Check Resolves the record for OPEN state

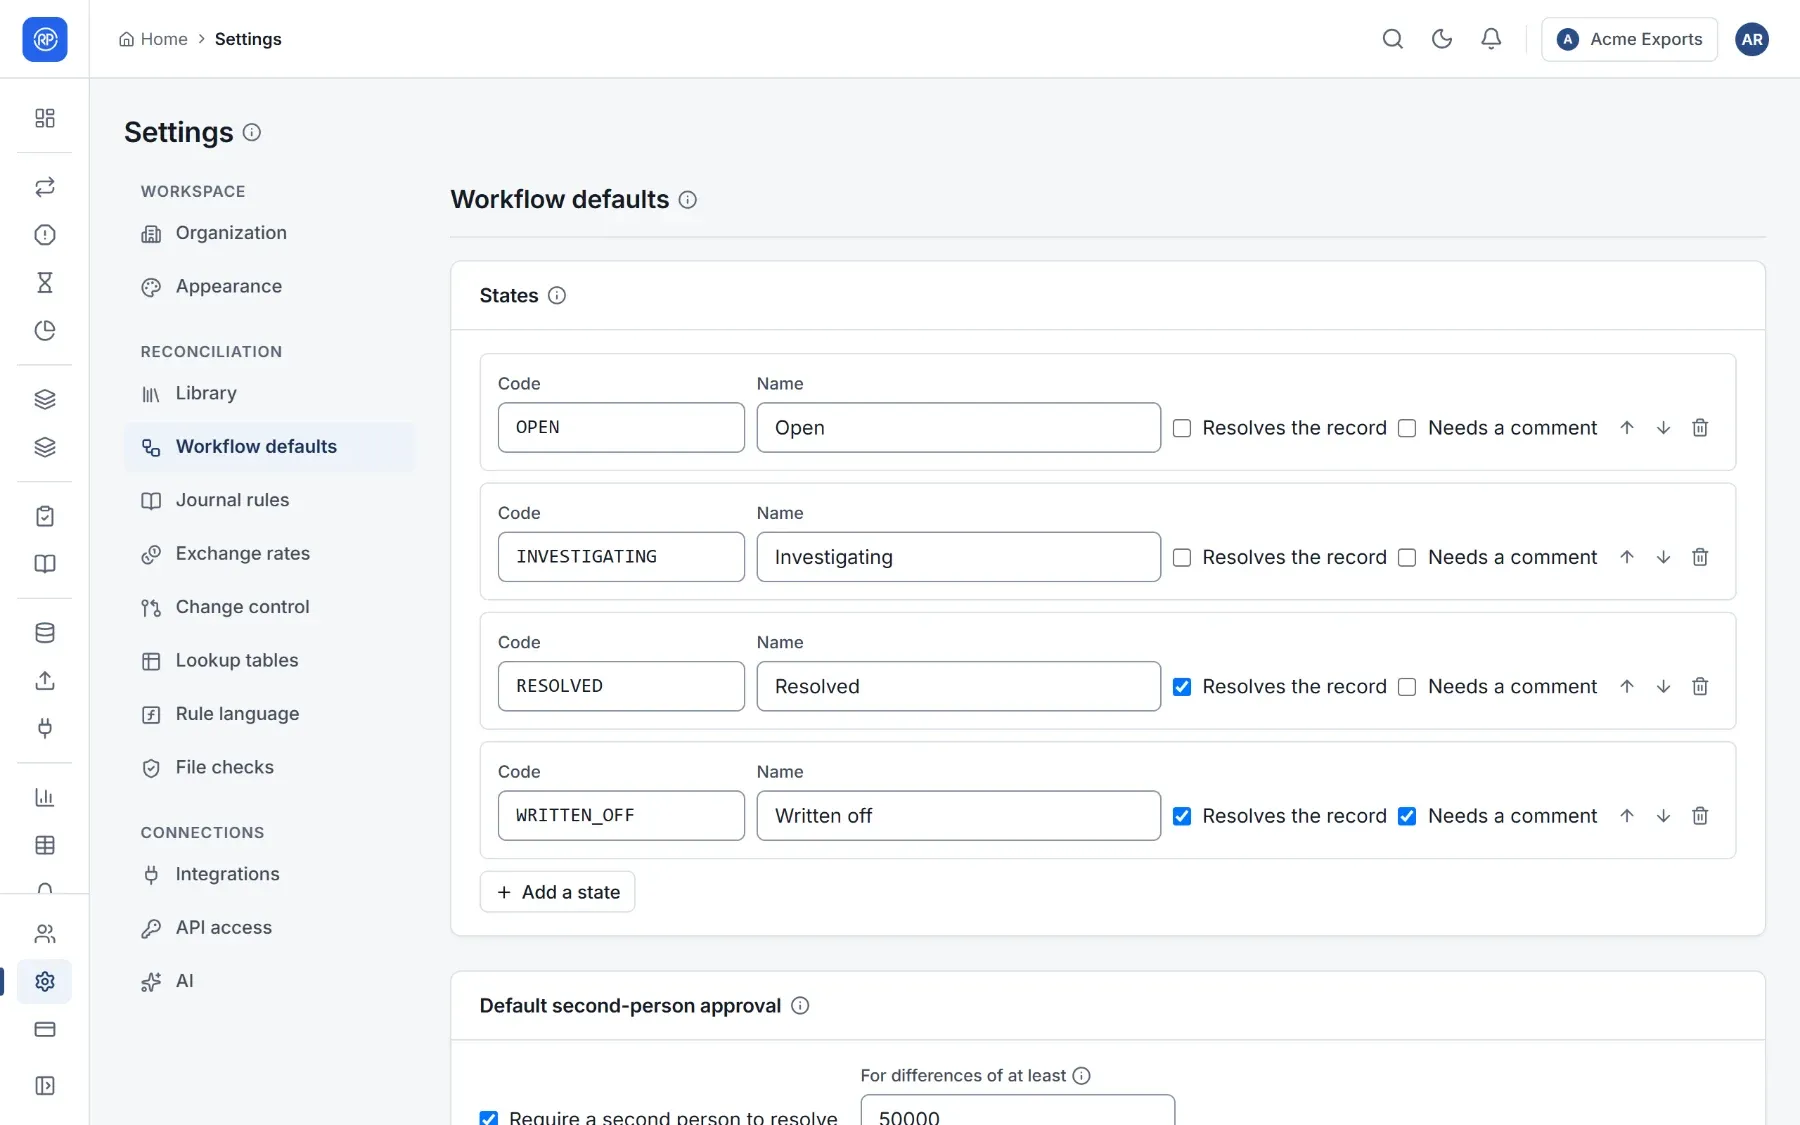[1181, 428]
